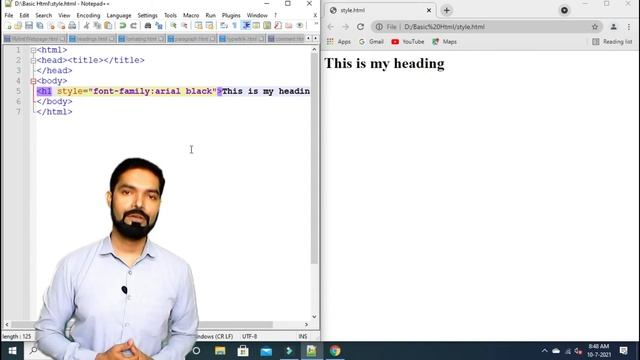
Task: Open the Run menu
Action: (x=210, y=16)
